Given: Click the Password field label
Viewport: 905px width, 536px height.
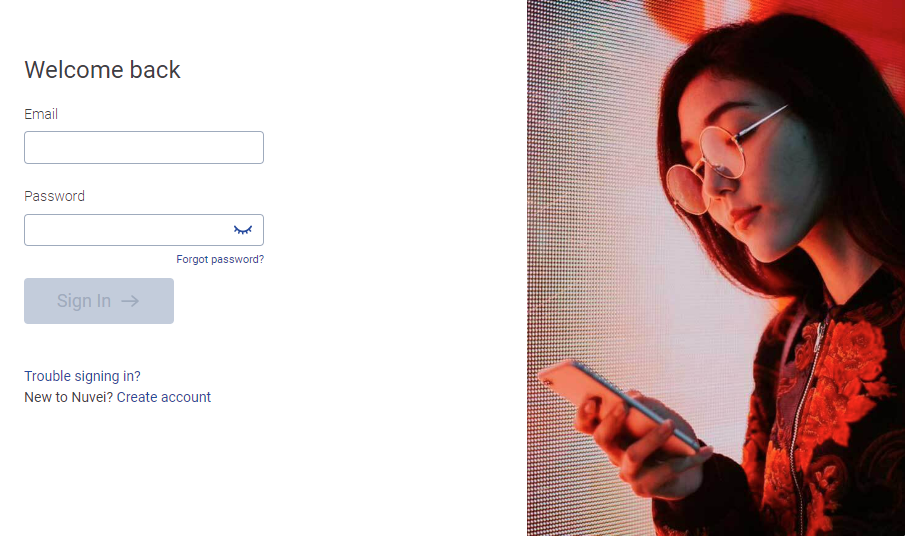Looking at the screenshot, I should pyautogui.click(x=54, y=196).
